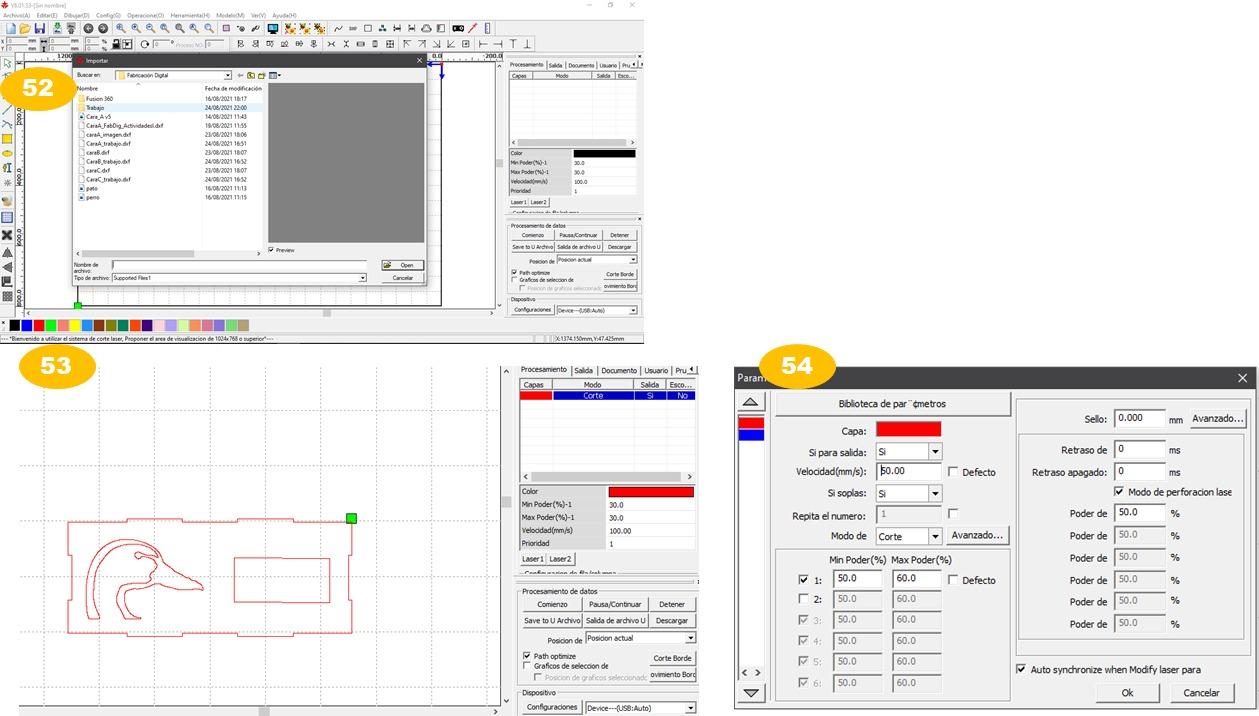The image size is (1259, 716).
Task: Go up one folder level in Importar
Action: (x=251, y=75)
